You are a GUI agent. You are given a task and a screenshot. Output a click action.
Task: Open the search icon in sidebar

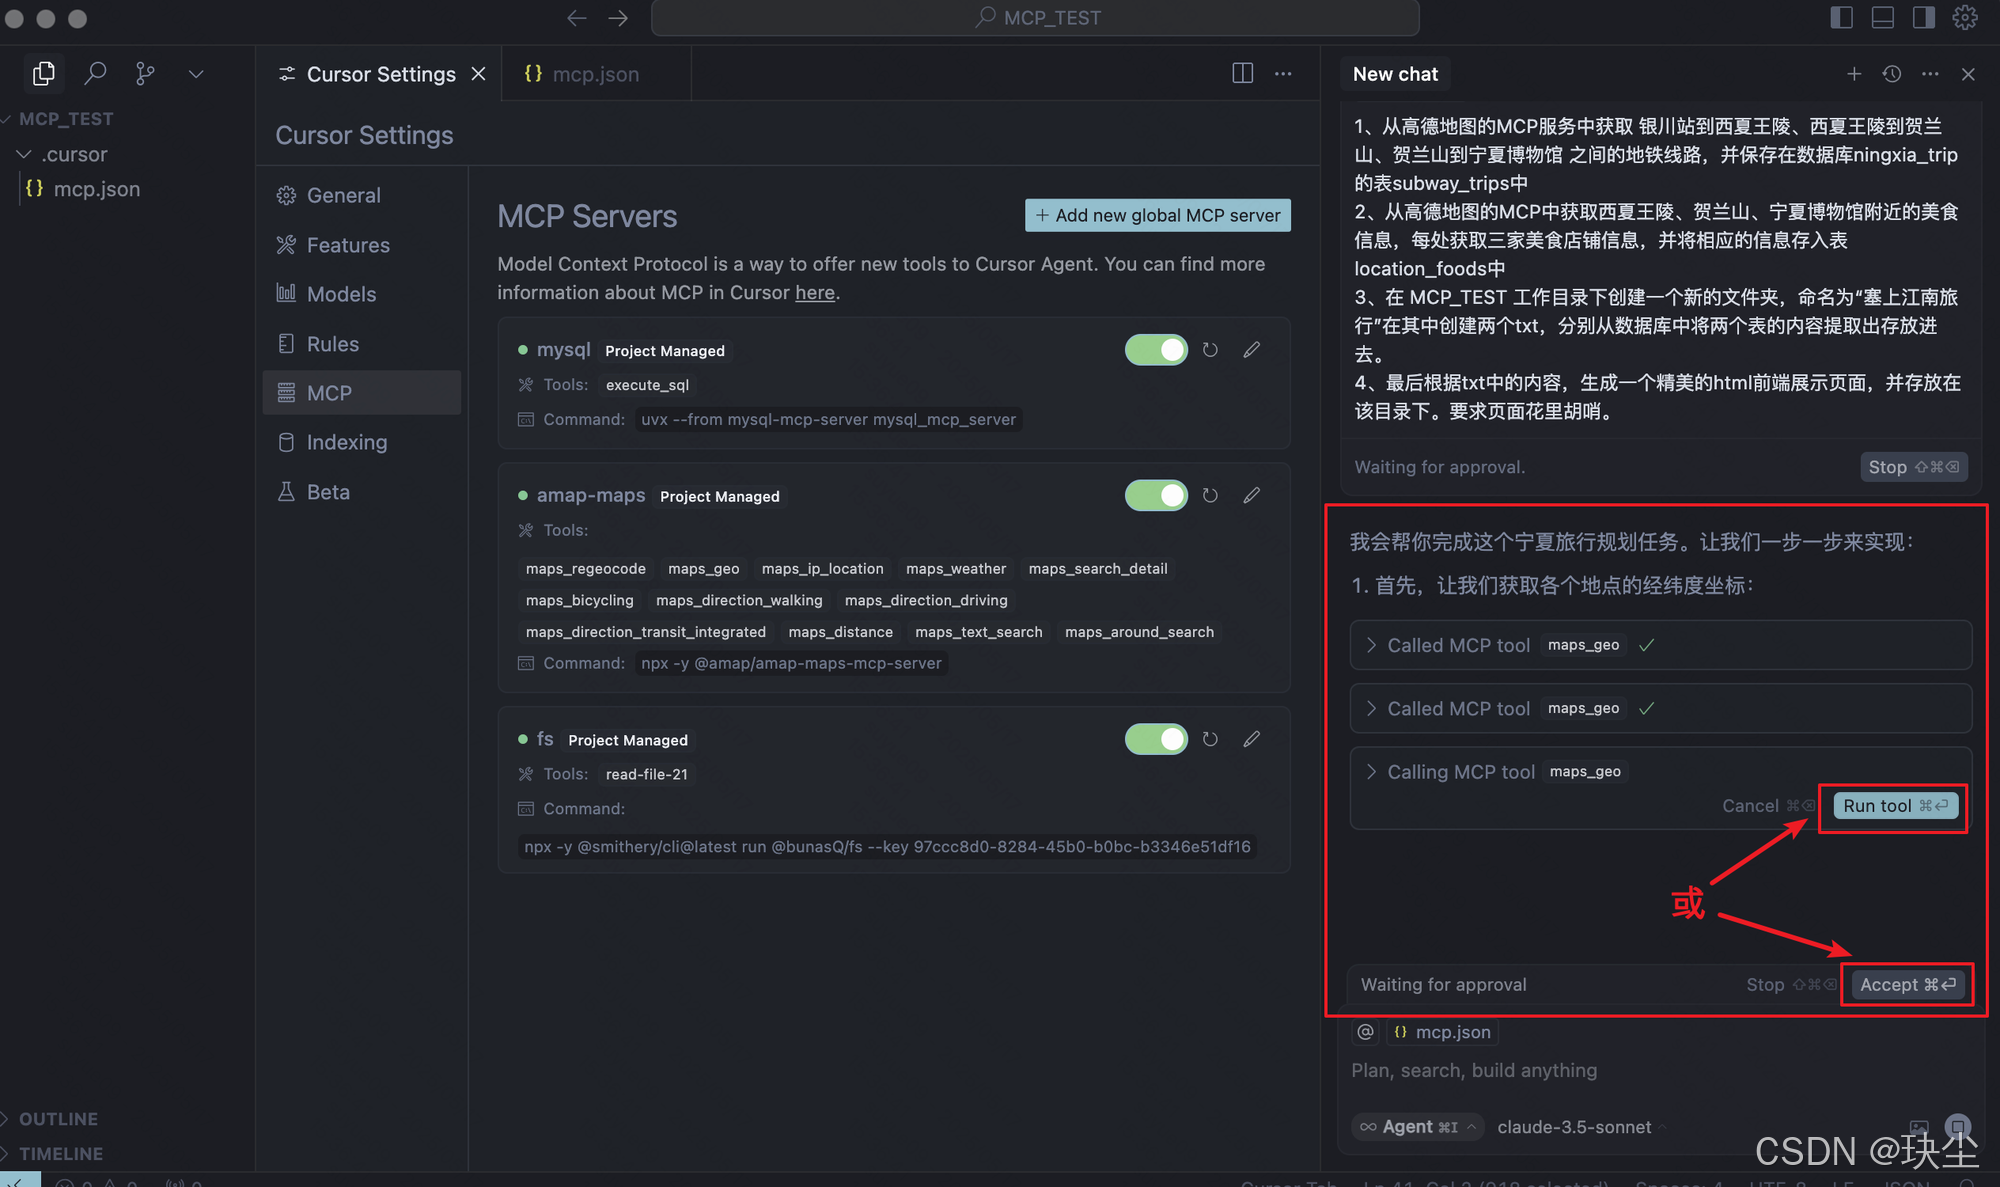tap(95, 73)
